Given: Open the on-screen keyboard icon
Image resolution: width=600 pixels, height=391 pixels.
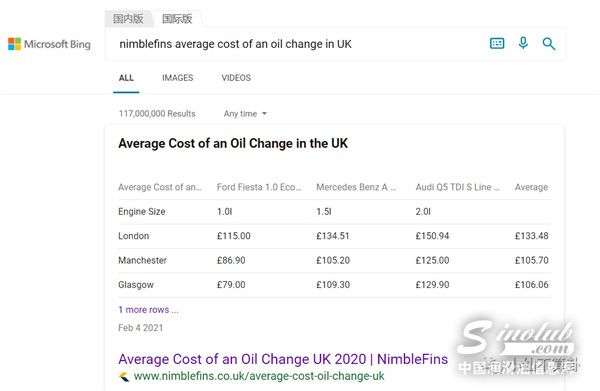Looking at the screenshot, I should click(497, 43).
